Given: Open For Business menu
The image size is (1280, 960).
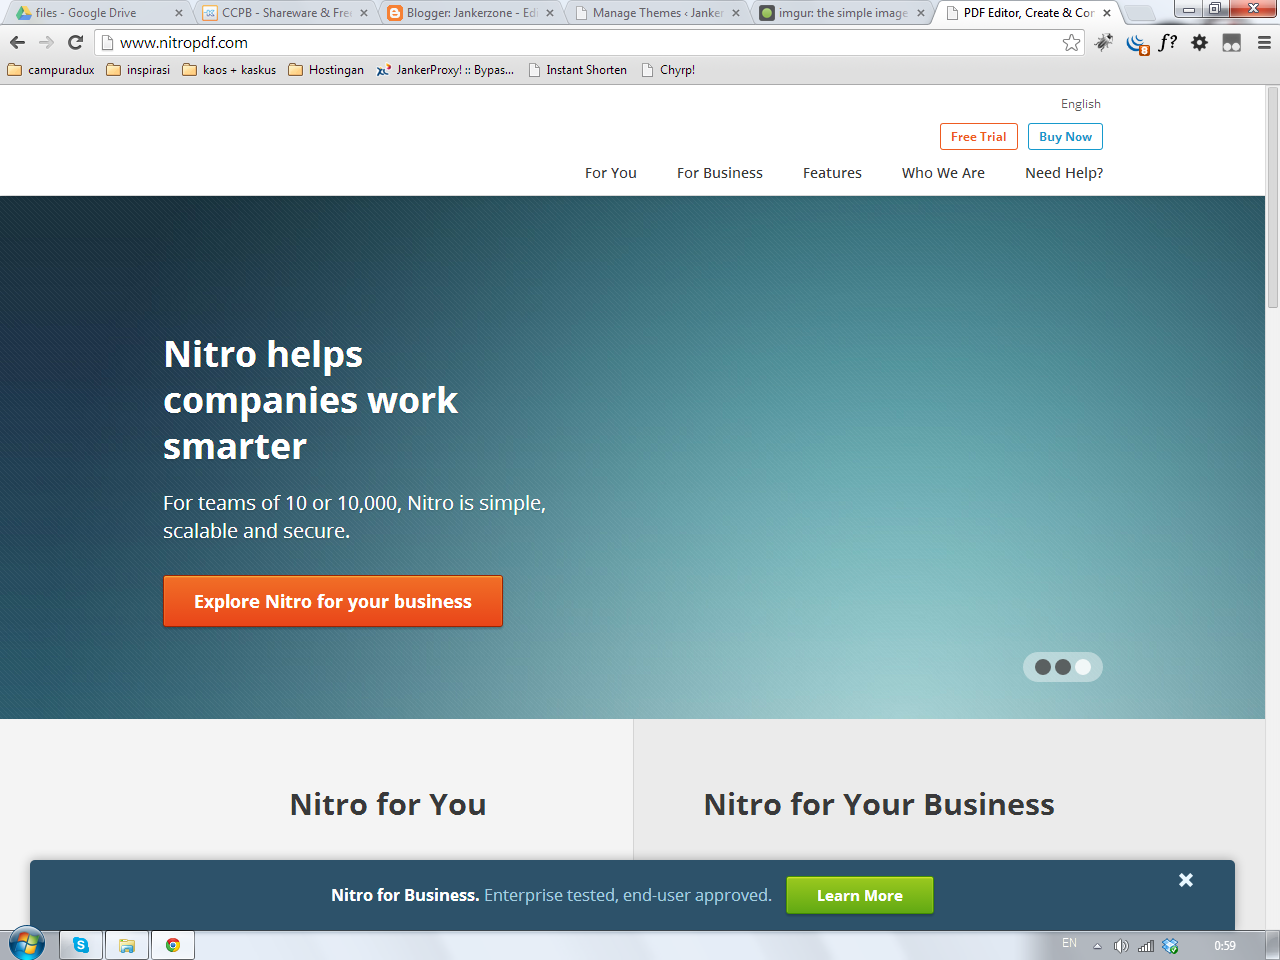Looking at the screenshot, I should [720, 173].
